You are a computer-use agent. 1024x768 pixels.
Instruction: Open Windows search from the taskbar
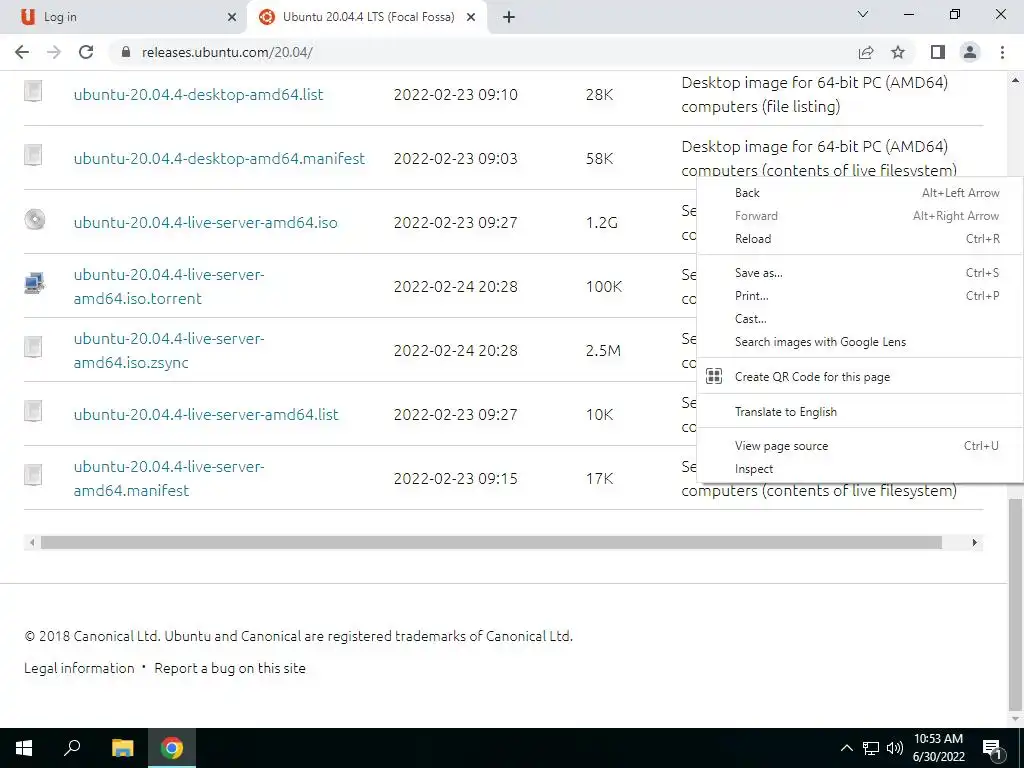click(x=72, y=748)
